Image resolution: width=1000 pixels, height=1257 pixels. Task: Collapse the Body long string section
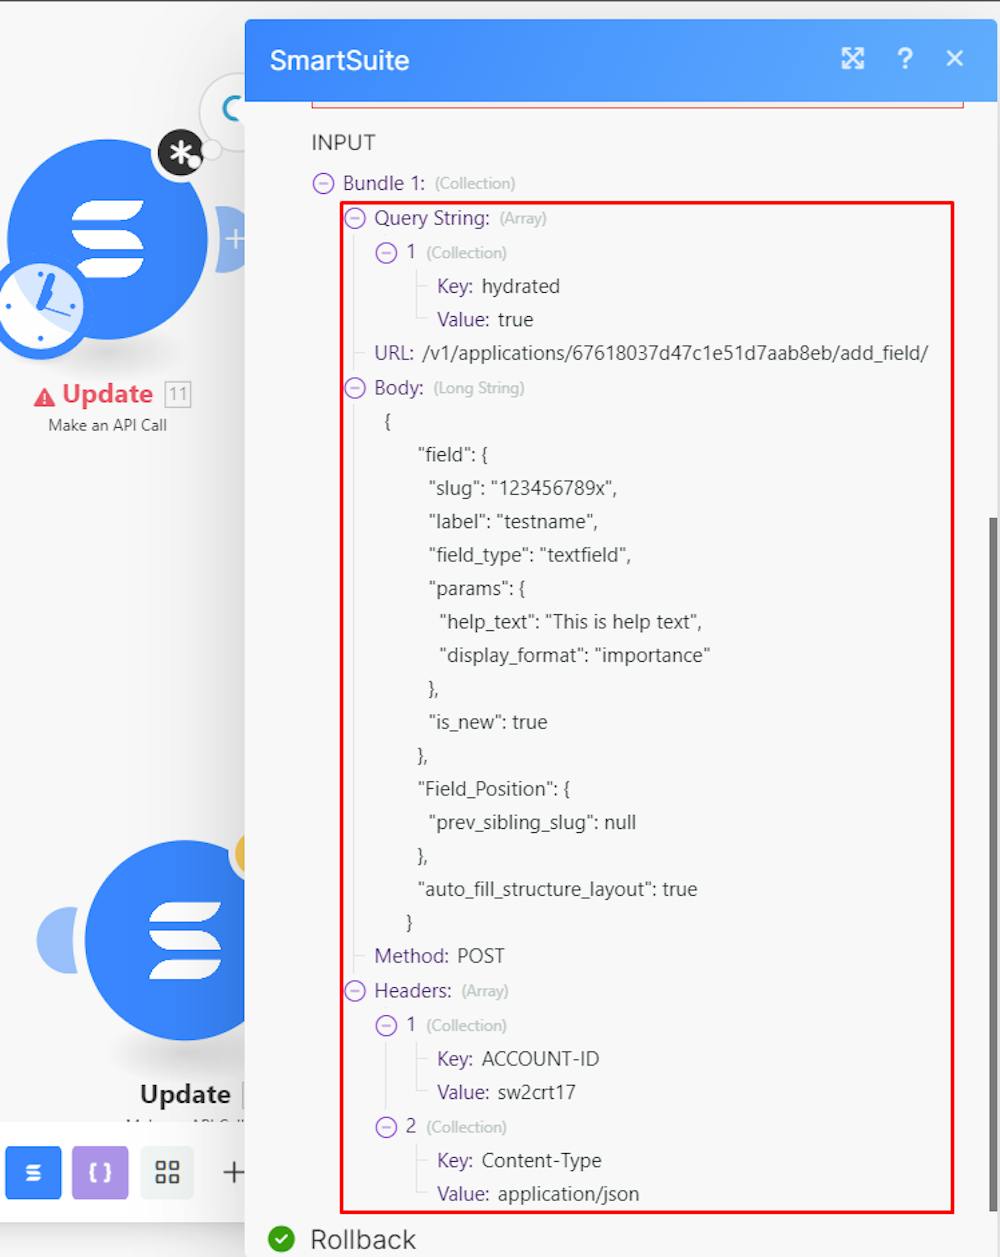[354, 388]
